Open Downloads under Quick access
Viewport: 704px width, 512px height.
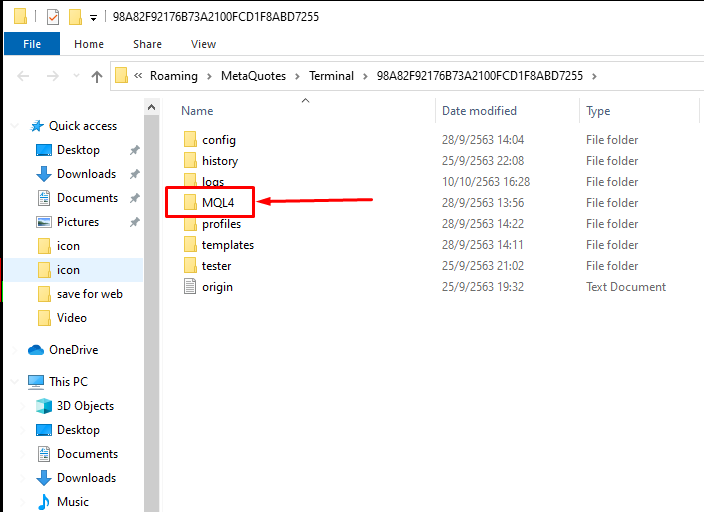[86, 174]
